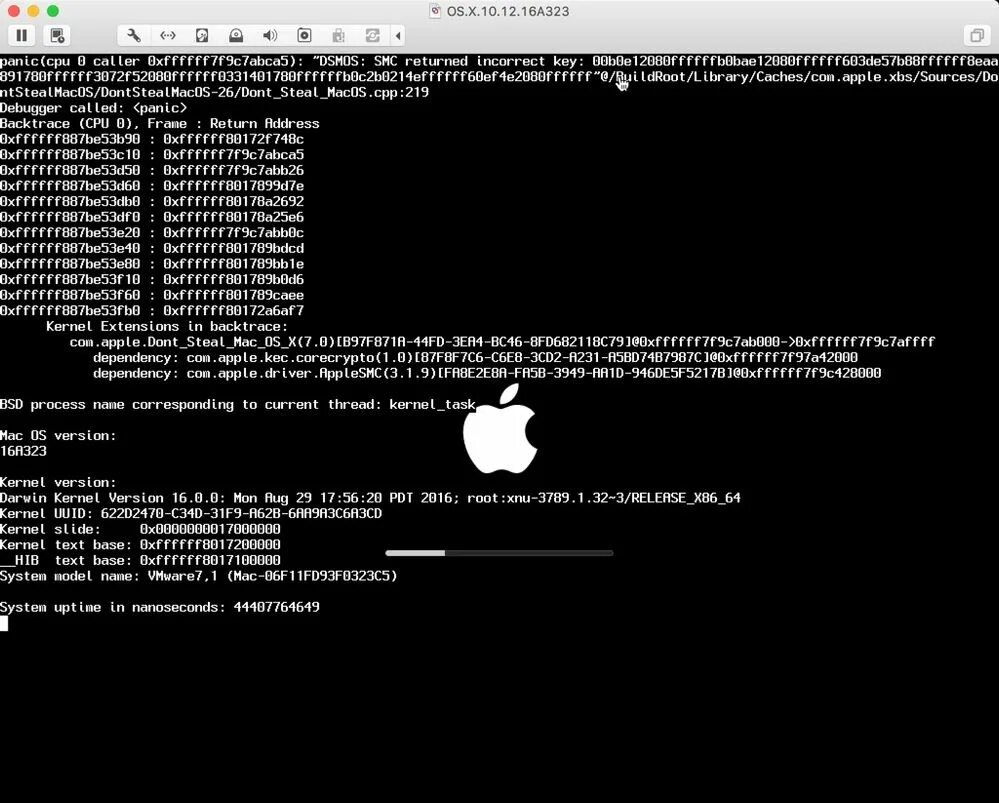Open the snapshots button

point(57,36)
